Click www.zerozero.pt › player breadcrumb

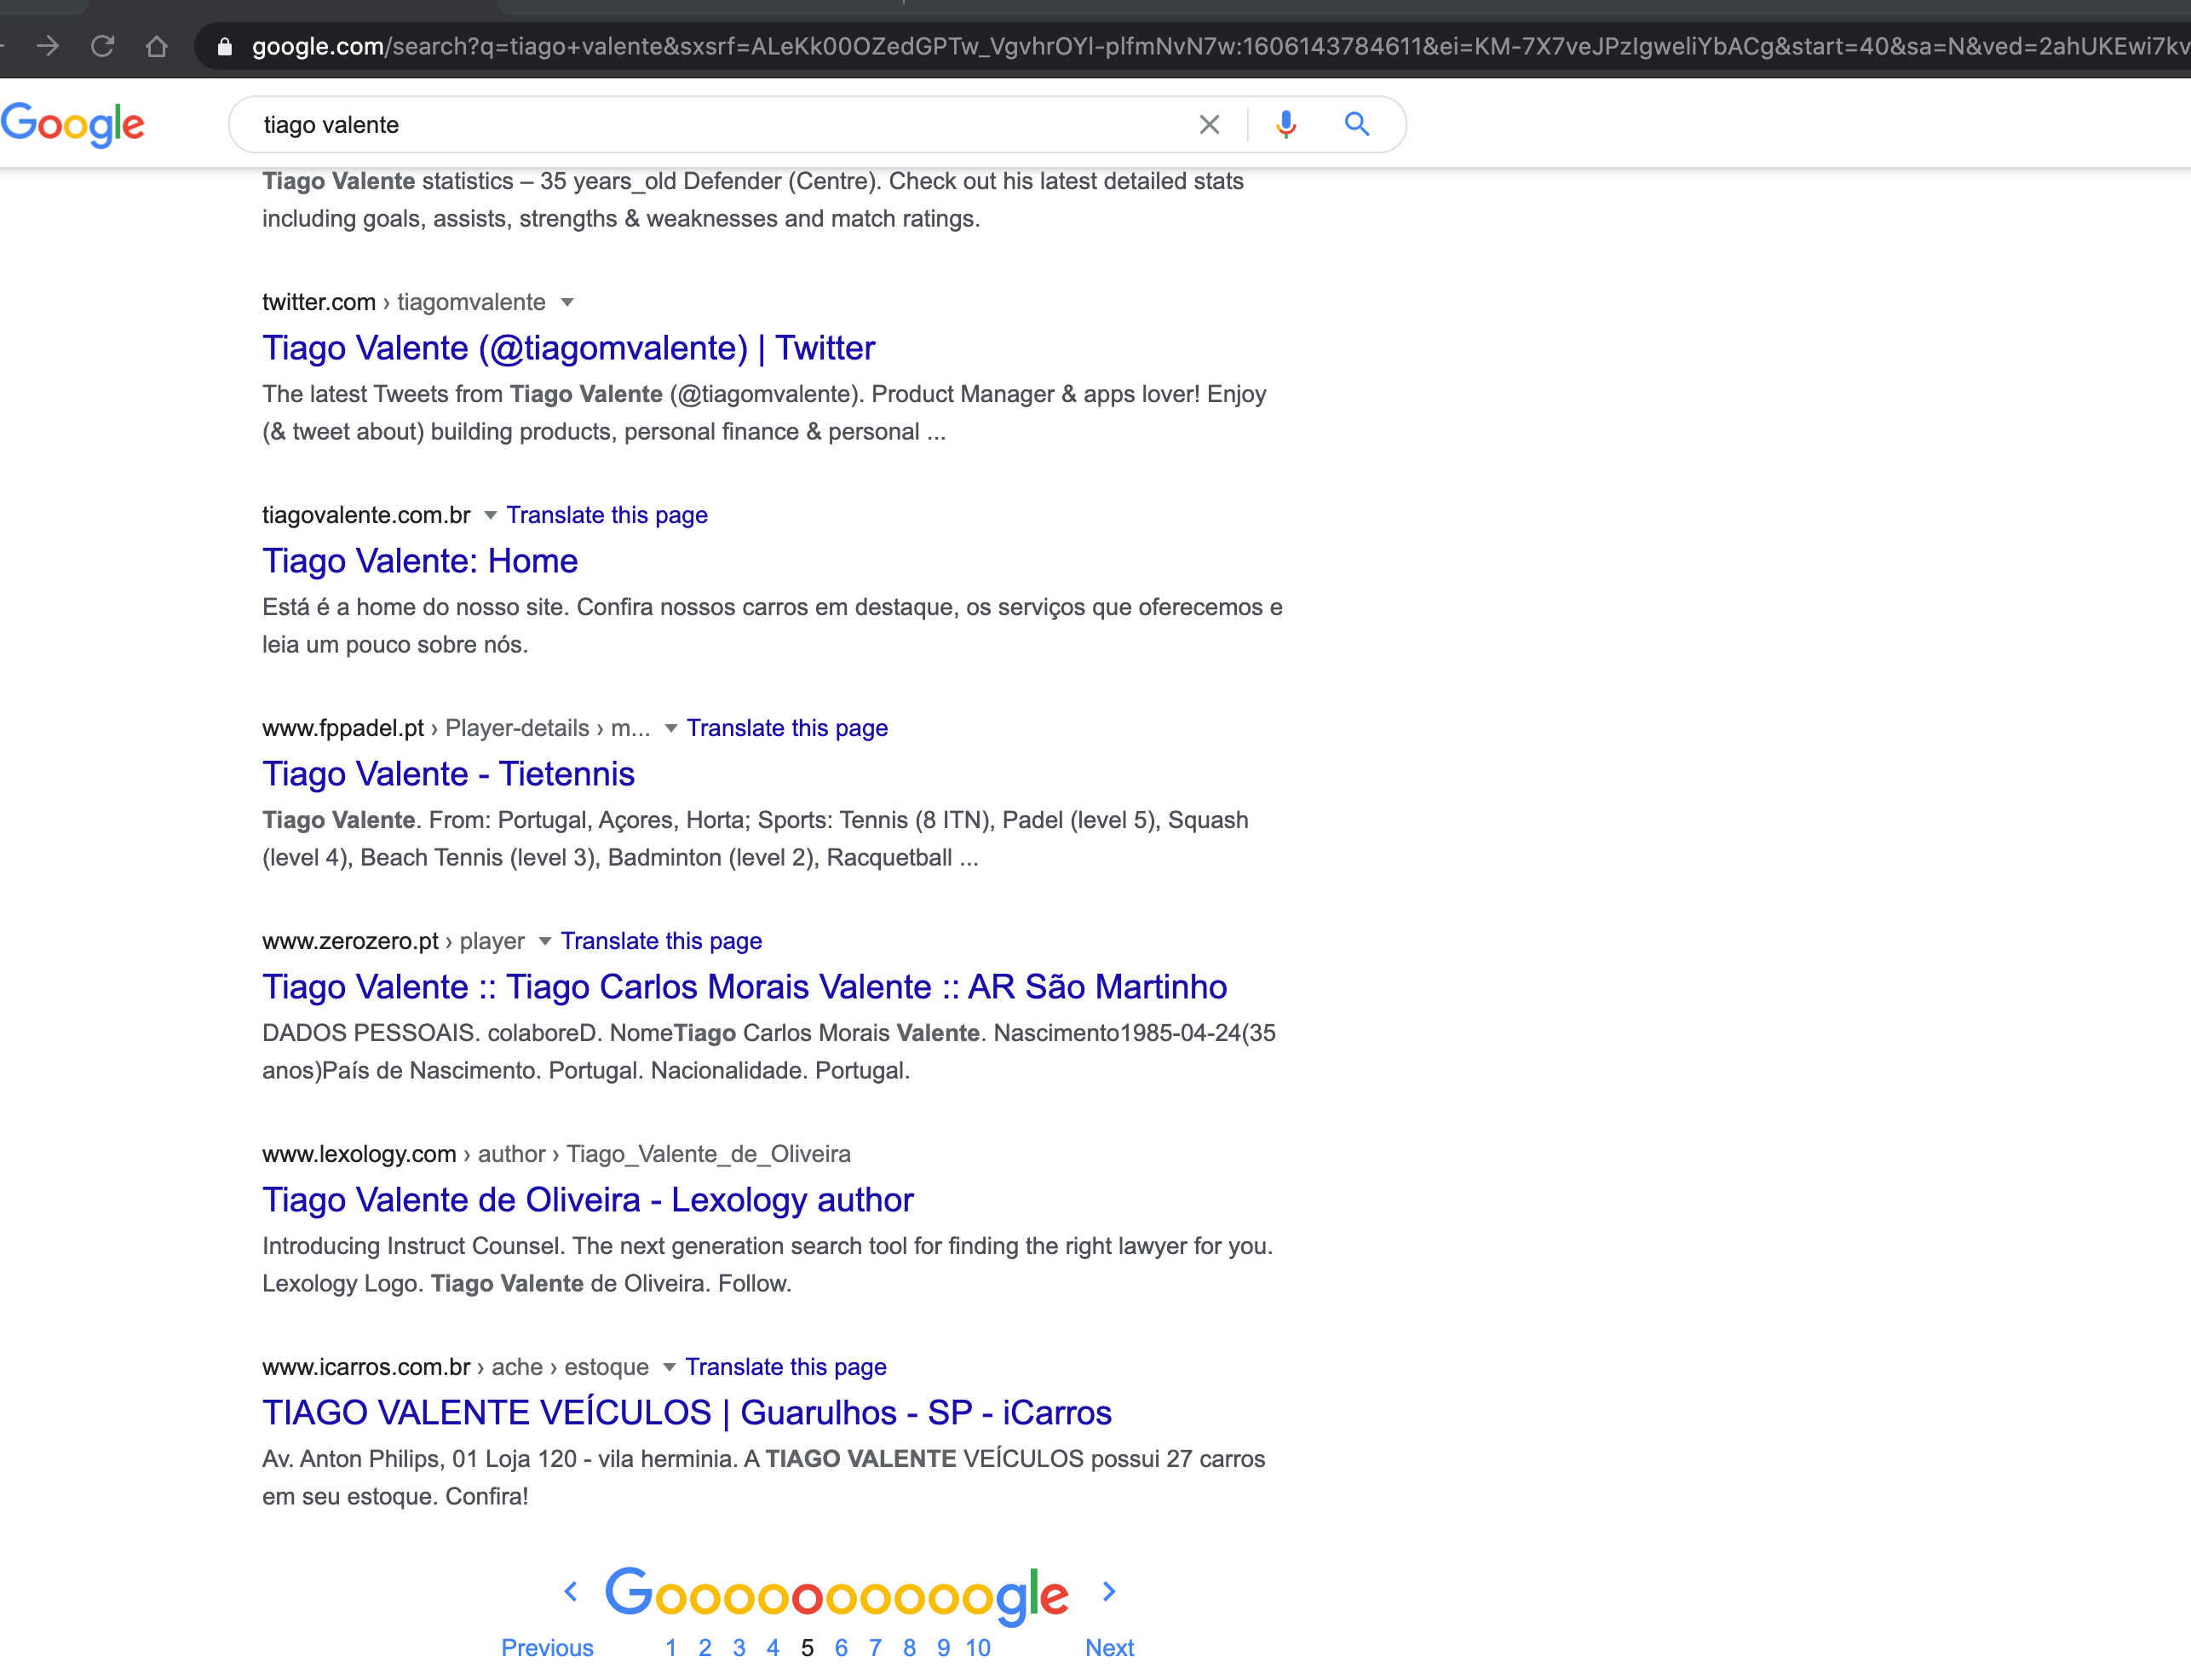393,941
